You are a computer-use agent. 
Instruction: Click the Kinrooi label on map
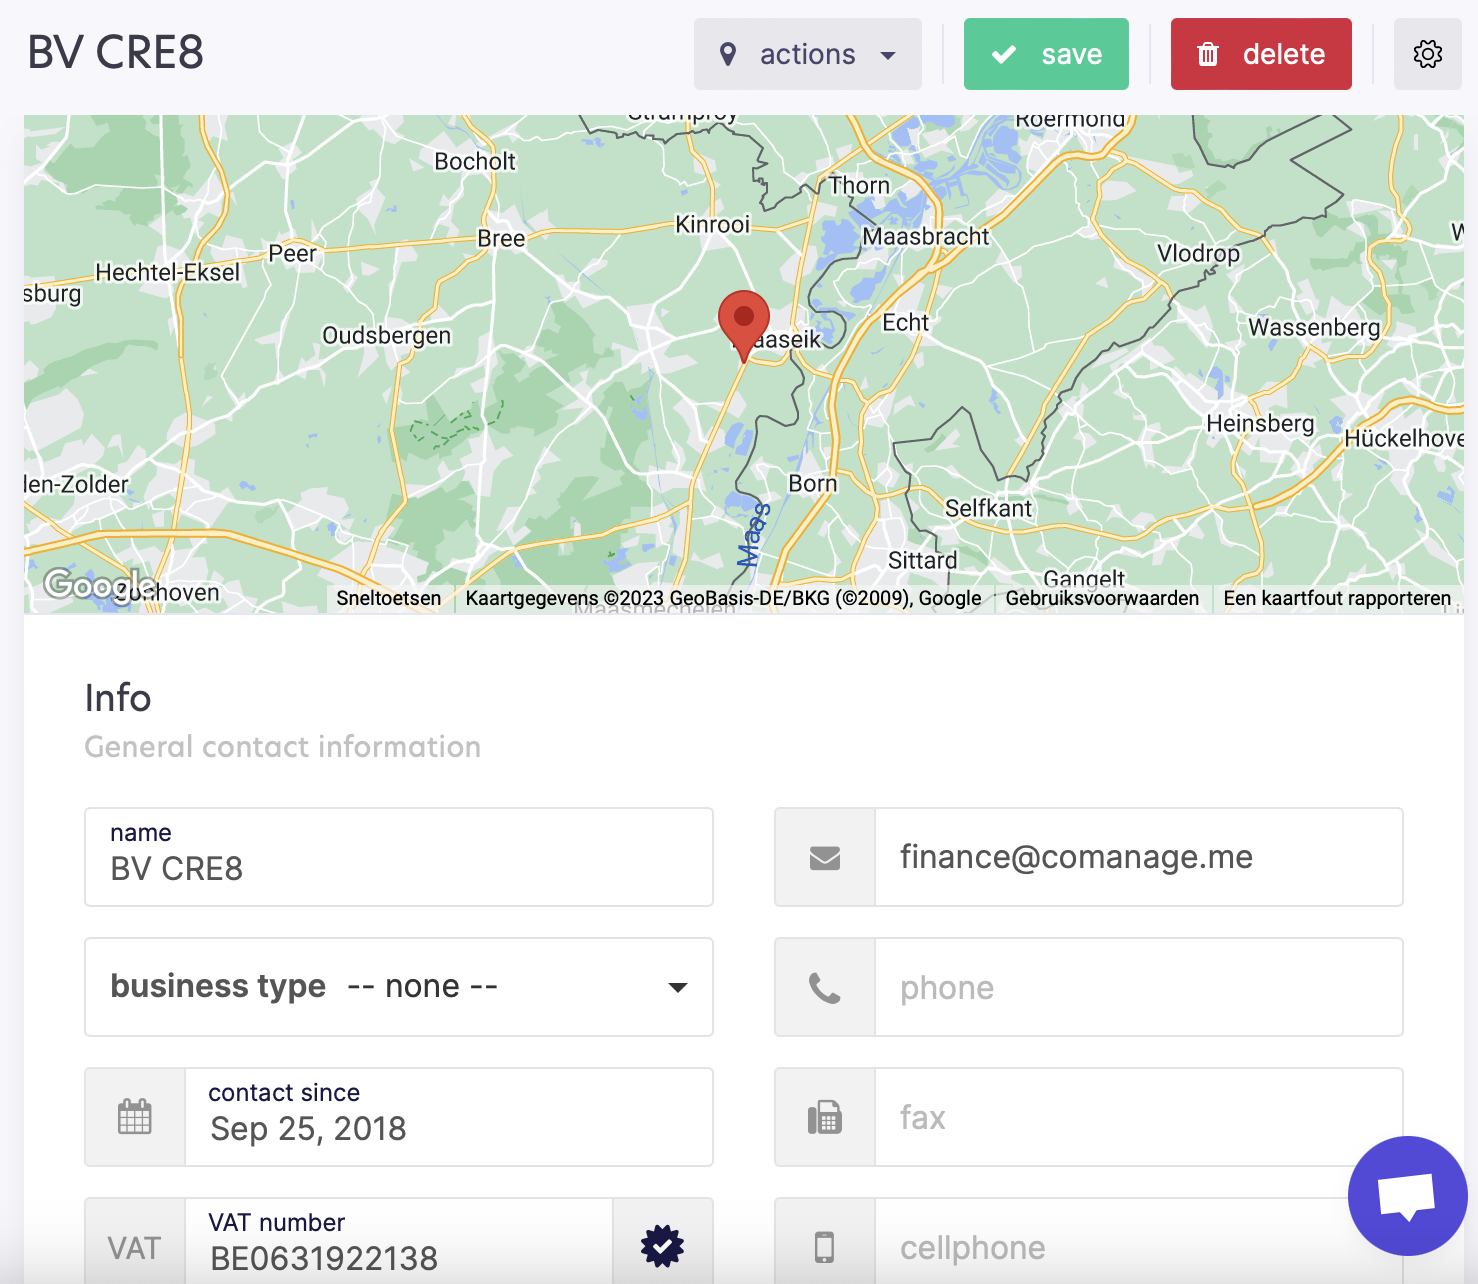coord(712,224)
